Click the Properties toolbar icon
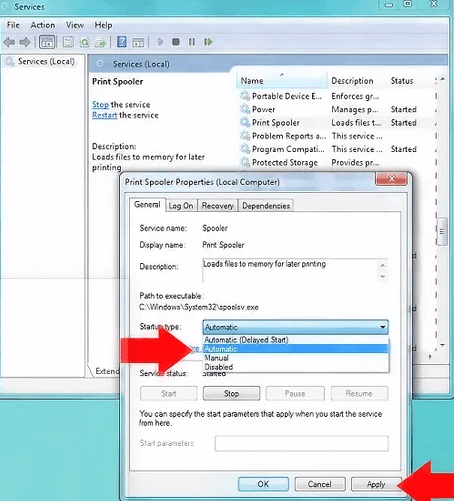Viewport: 454px width, 501px height. tap(68, 42)
